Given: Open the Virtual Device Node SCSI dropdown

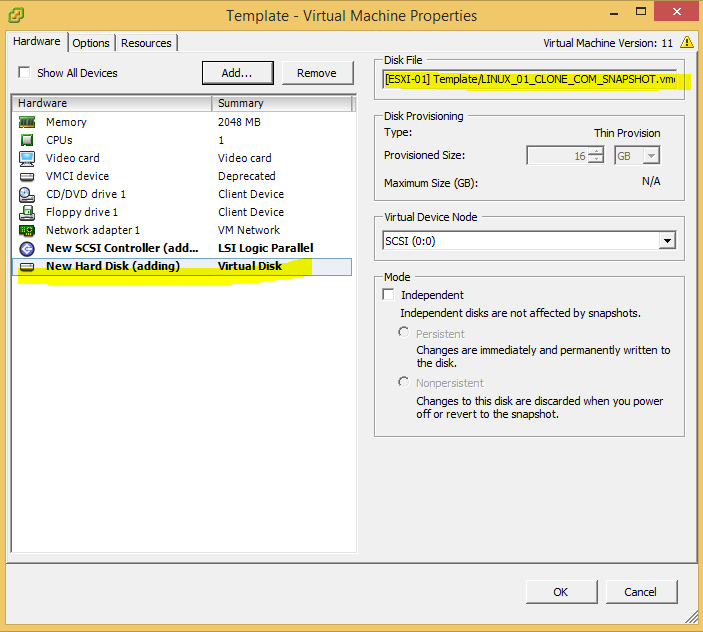Looking at the screenshot, I should pos(667,241).
